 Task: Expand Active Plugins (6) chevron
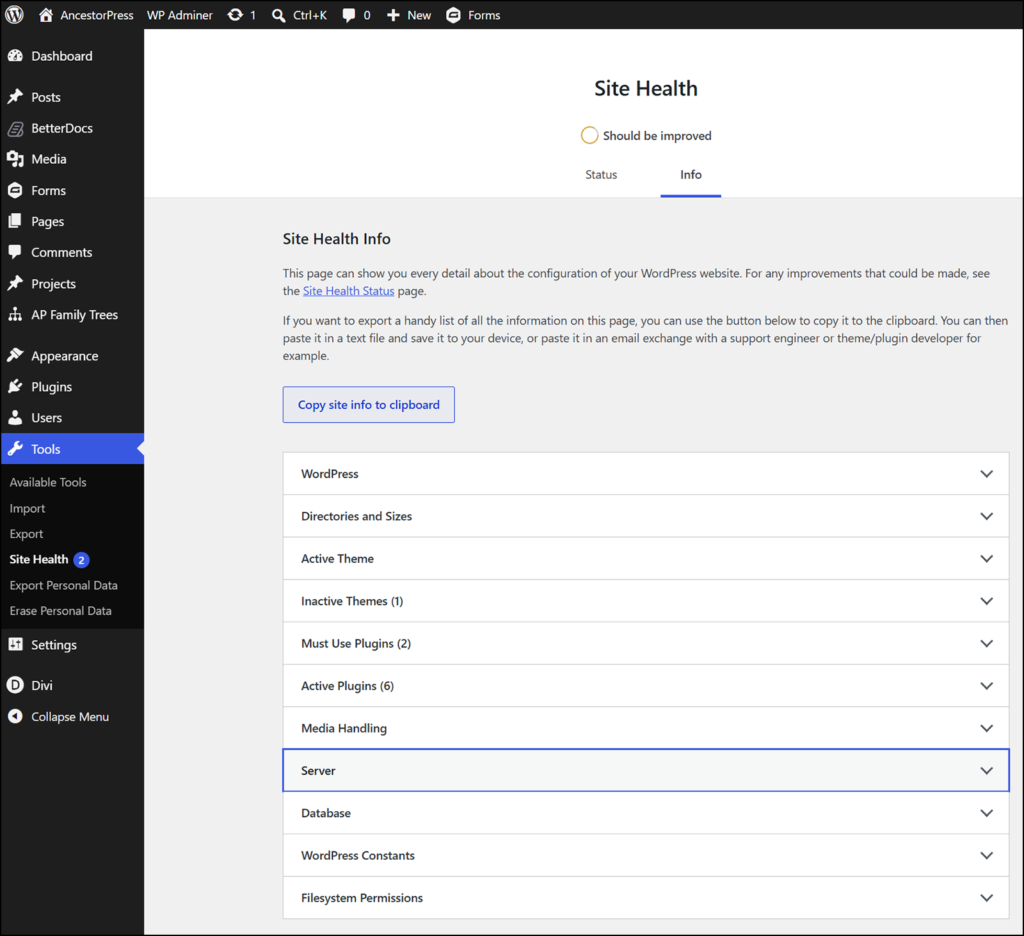click(986, 686)
